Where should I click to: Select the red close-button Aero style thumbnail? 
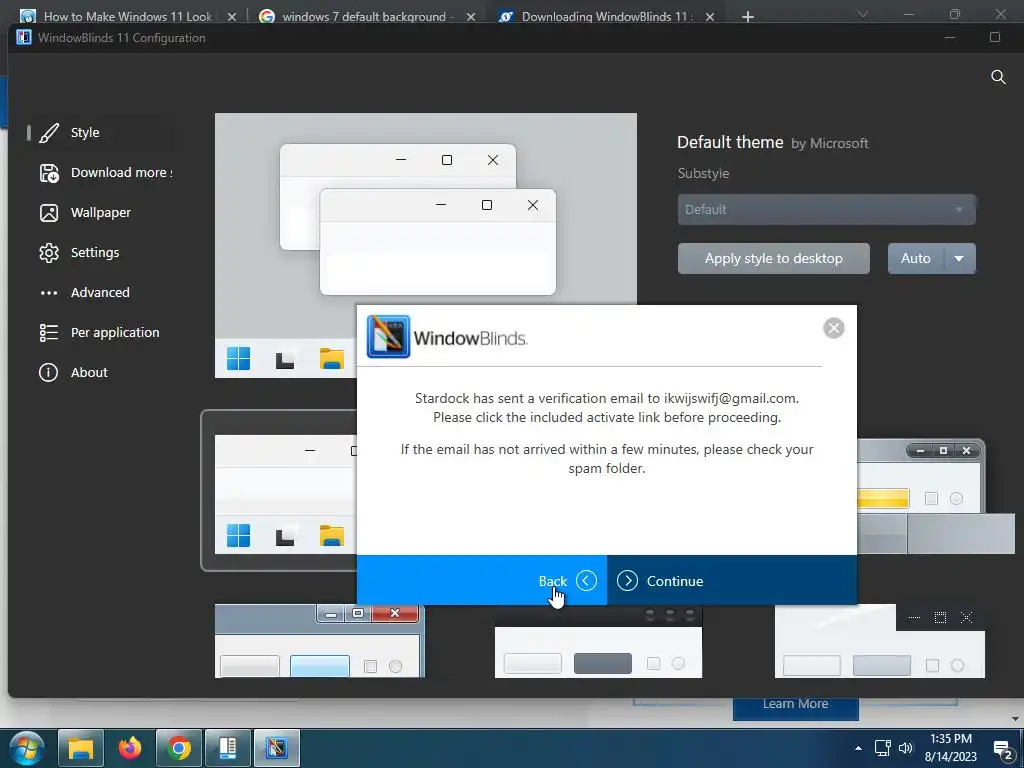point(319,641)
